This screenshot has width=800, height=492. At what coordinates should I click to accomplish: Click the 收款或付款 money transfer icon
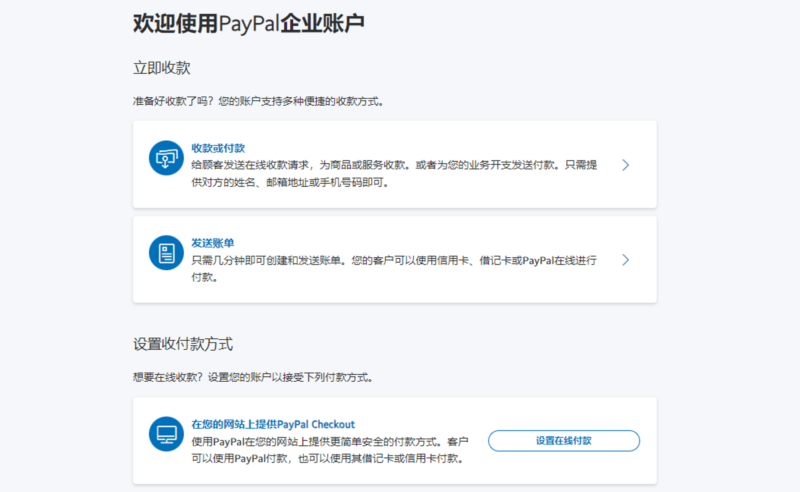[166, 158]
